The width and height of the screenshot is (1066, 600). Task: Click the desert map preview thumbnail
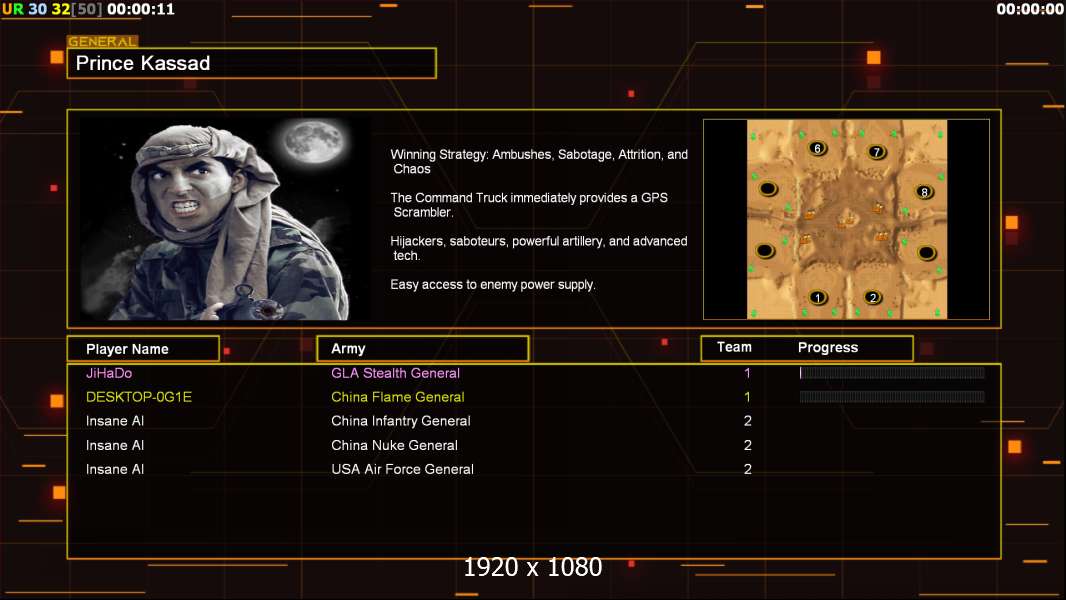tap(846, 219)
